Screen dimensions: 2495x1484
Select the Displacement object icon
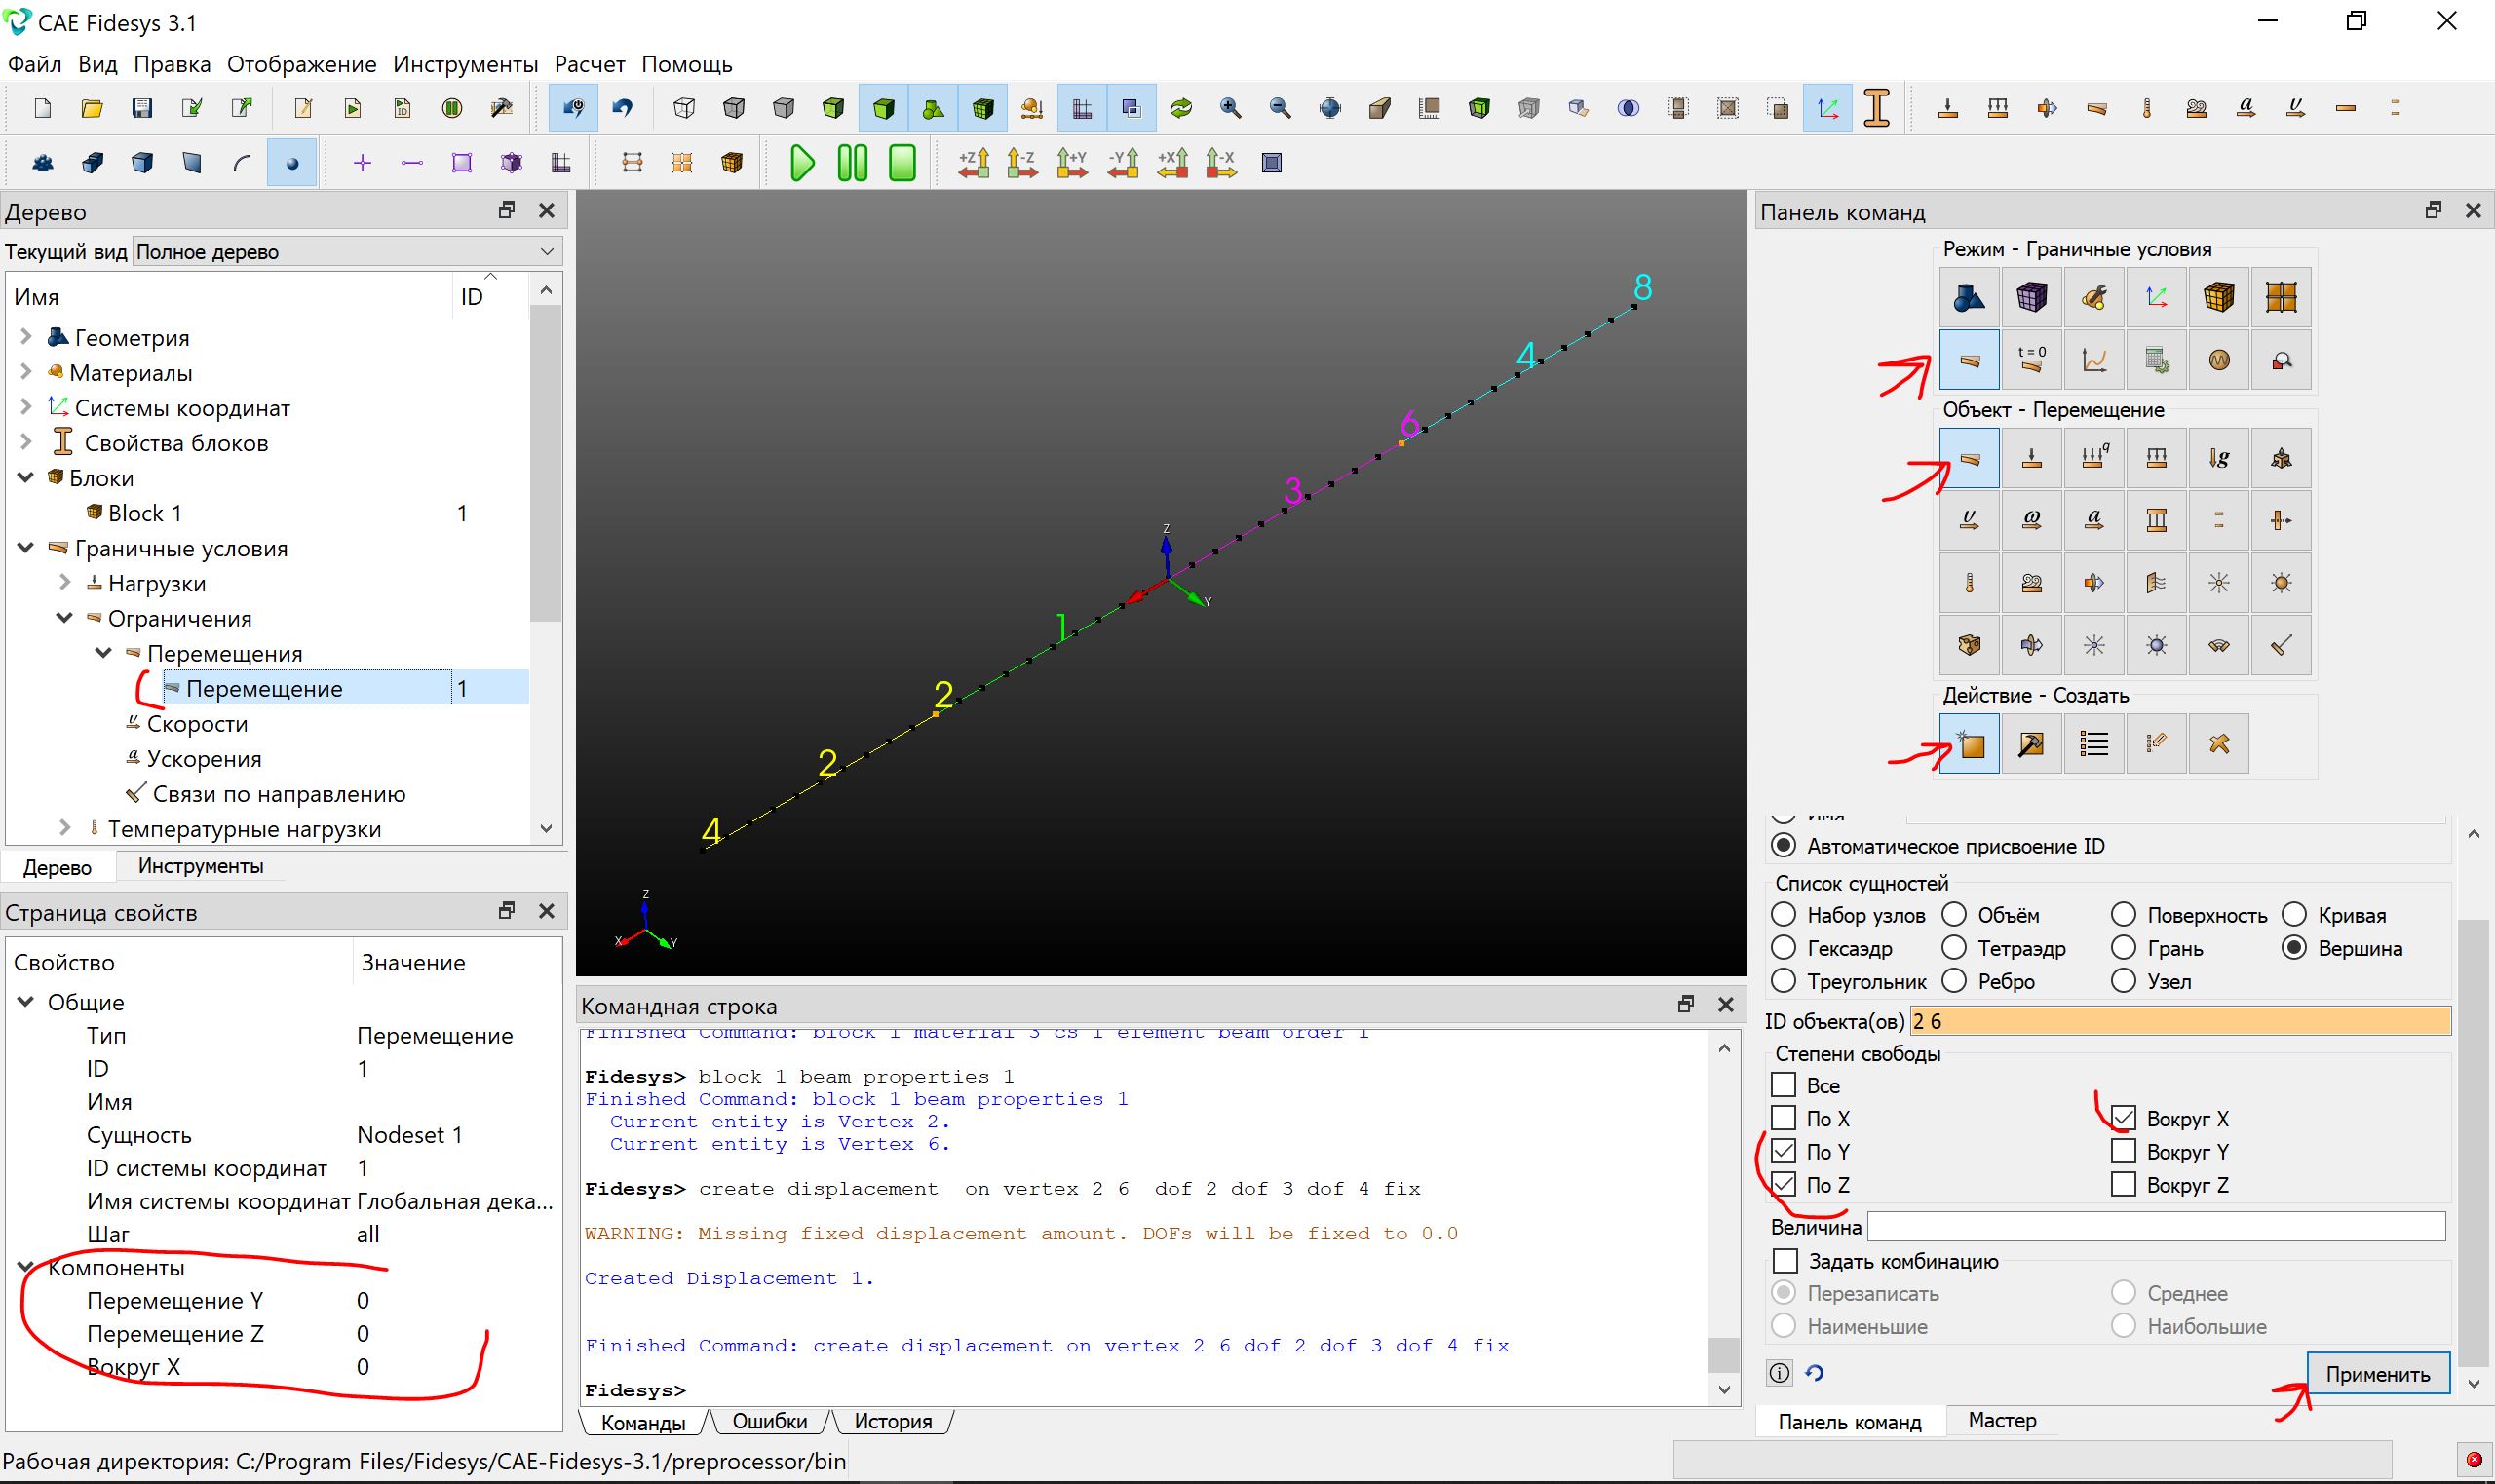[1969, 458]
